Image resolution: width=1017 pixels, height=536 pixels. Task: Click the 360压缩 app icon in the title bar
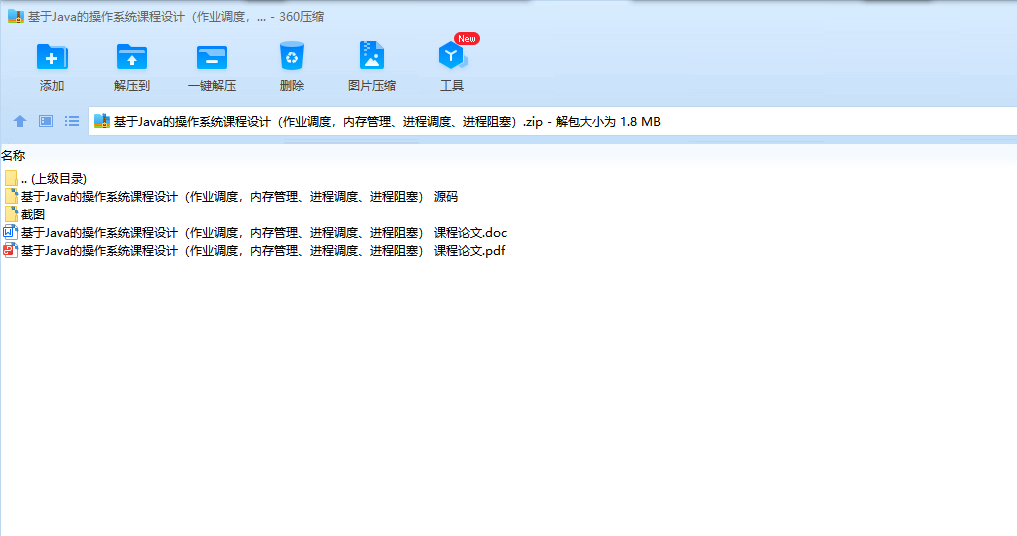pyautogui.click(x=16, y=17)
